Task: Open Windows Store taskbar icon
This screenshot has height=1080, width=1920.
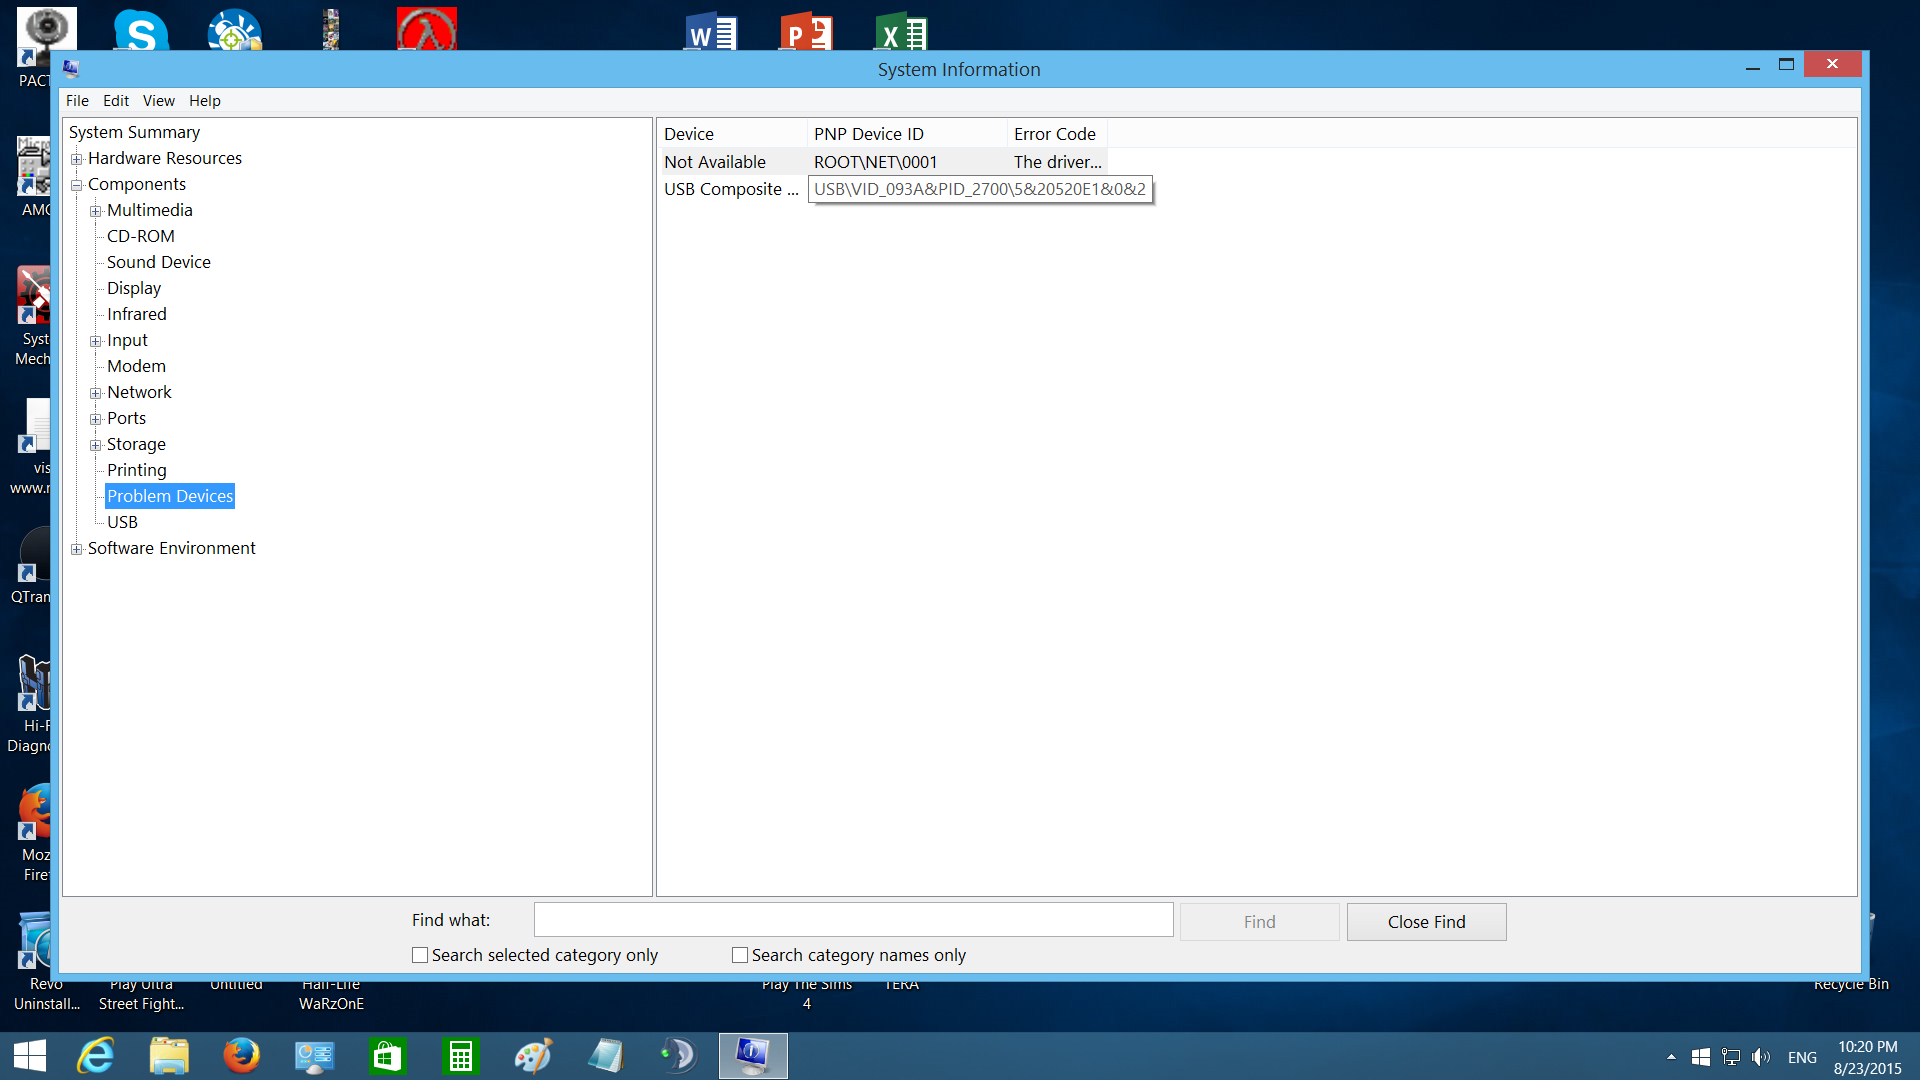Action: [x=387, y=1056]
